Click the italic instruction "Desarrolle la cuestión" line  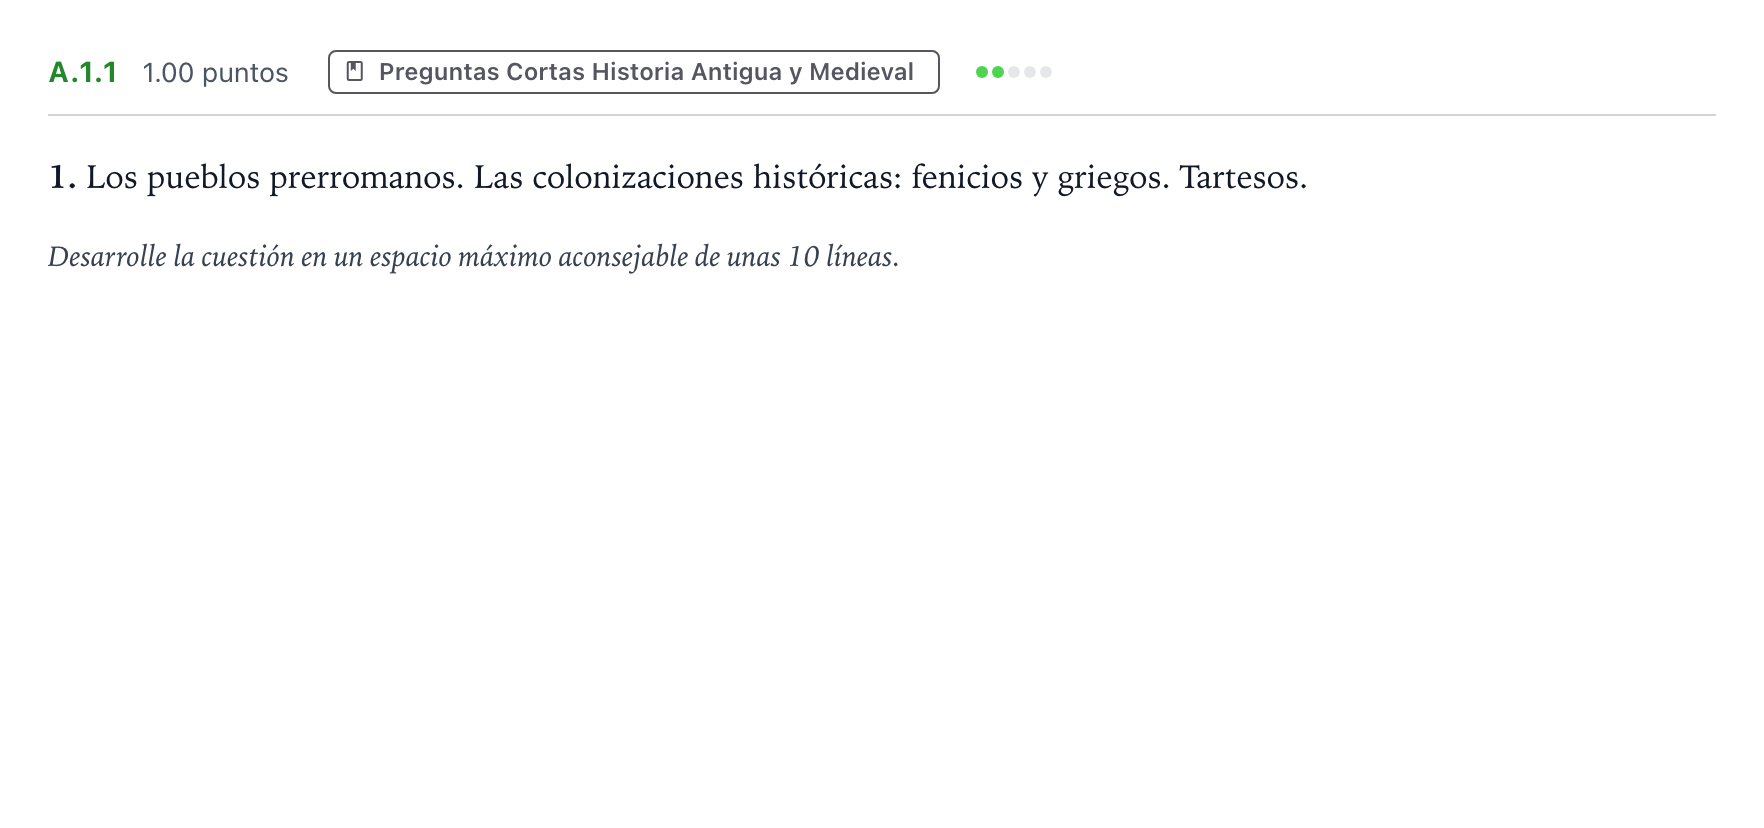pyautogui.click(x=473, y=257)
